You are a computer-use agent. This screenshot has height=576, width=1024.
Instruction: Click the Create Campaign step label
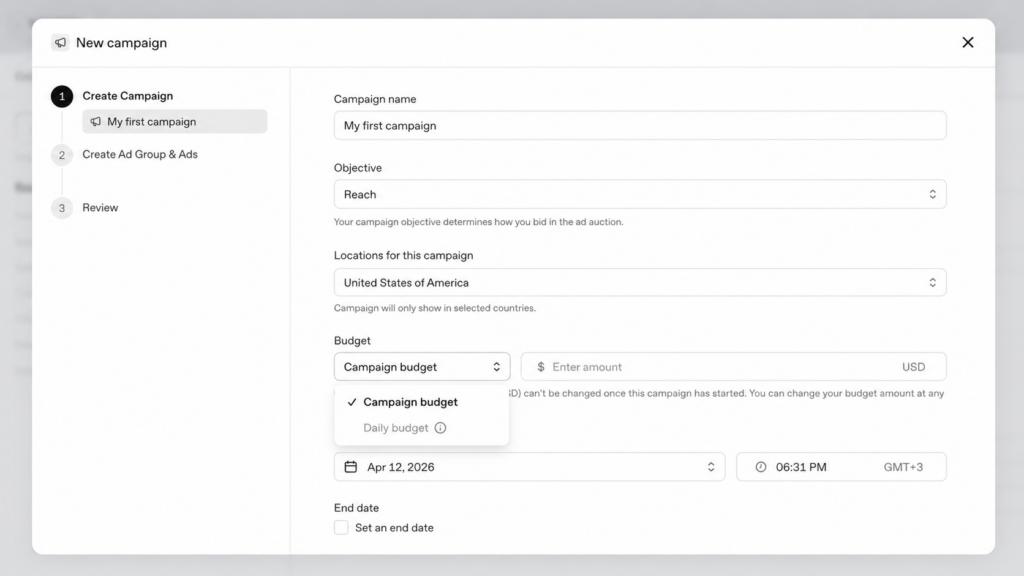click(127, 96)
